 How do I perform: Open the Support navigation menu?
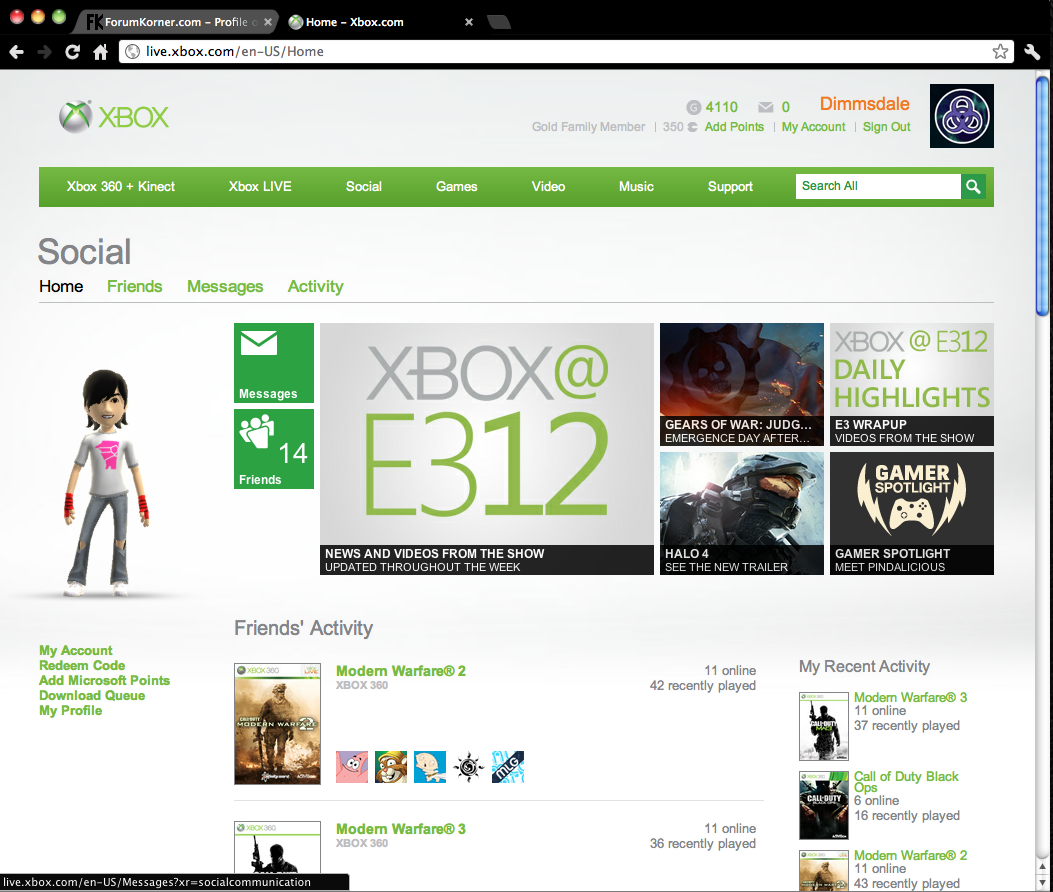tap(730, 187)
